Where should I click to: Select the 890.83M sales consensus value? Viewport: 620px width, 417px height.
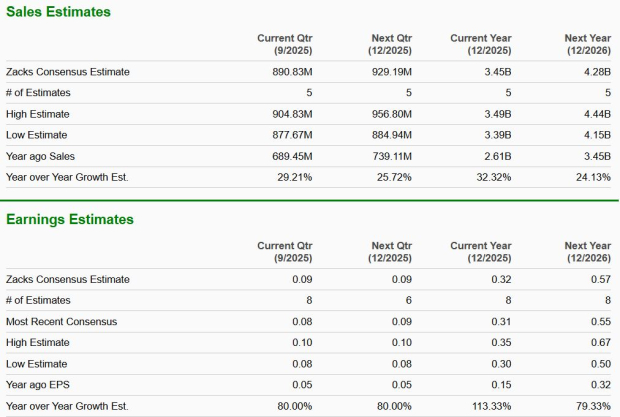(x=290, y=72)
